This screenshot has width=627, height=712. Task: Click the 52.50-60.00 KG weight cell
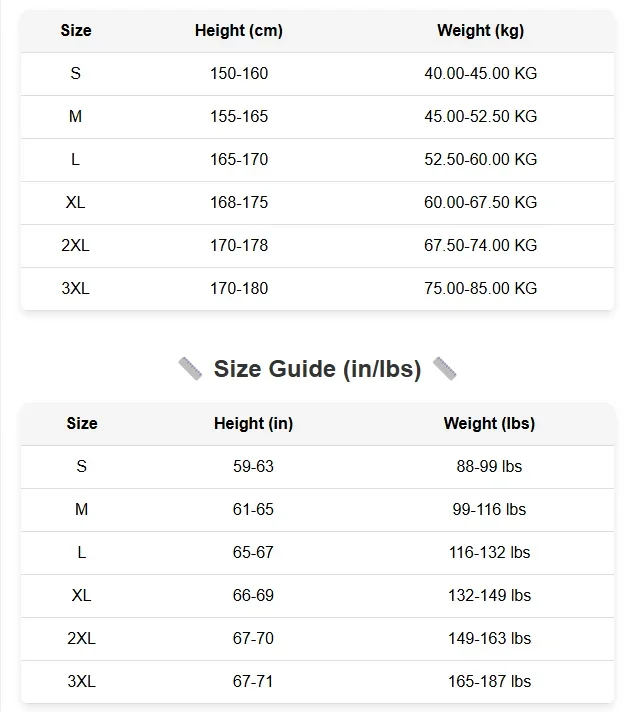tap(480, 160)
